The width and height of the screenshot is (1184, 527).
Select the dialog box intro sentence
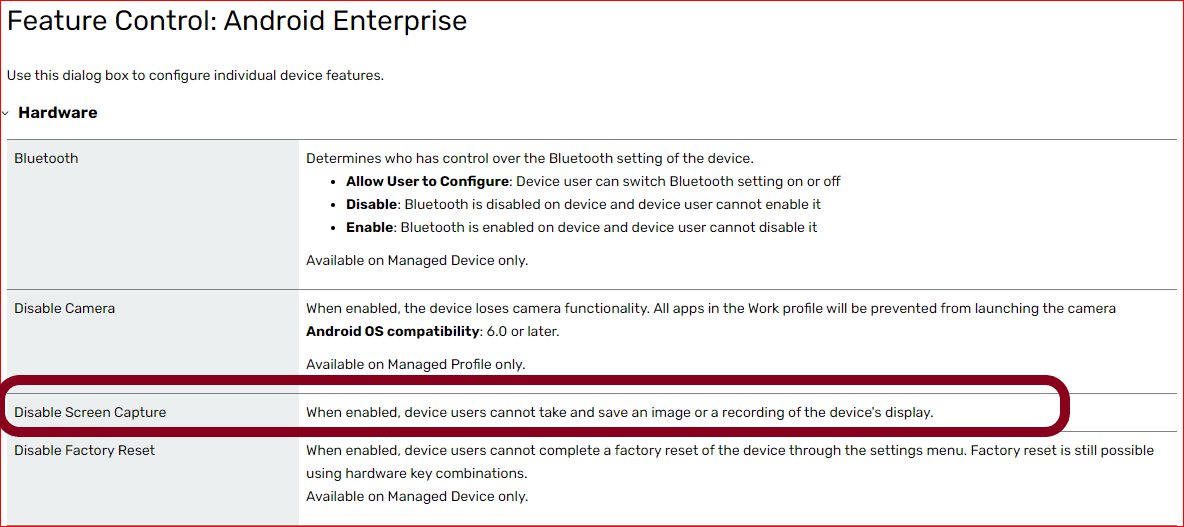[195, 75]
